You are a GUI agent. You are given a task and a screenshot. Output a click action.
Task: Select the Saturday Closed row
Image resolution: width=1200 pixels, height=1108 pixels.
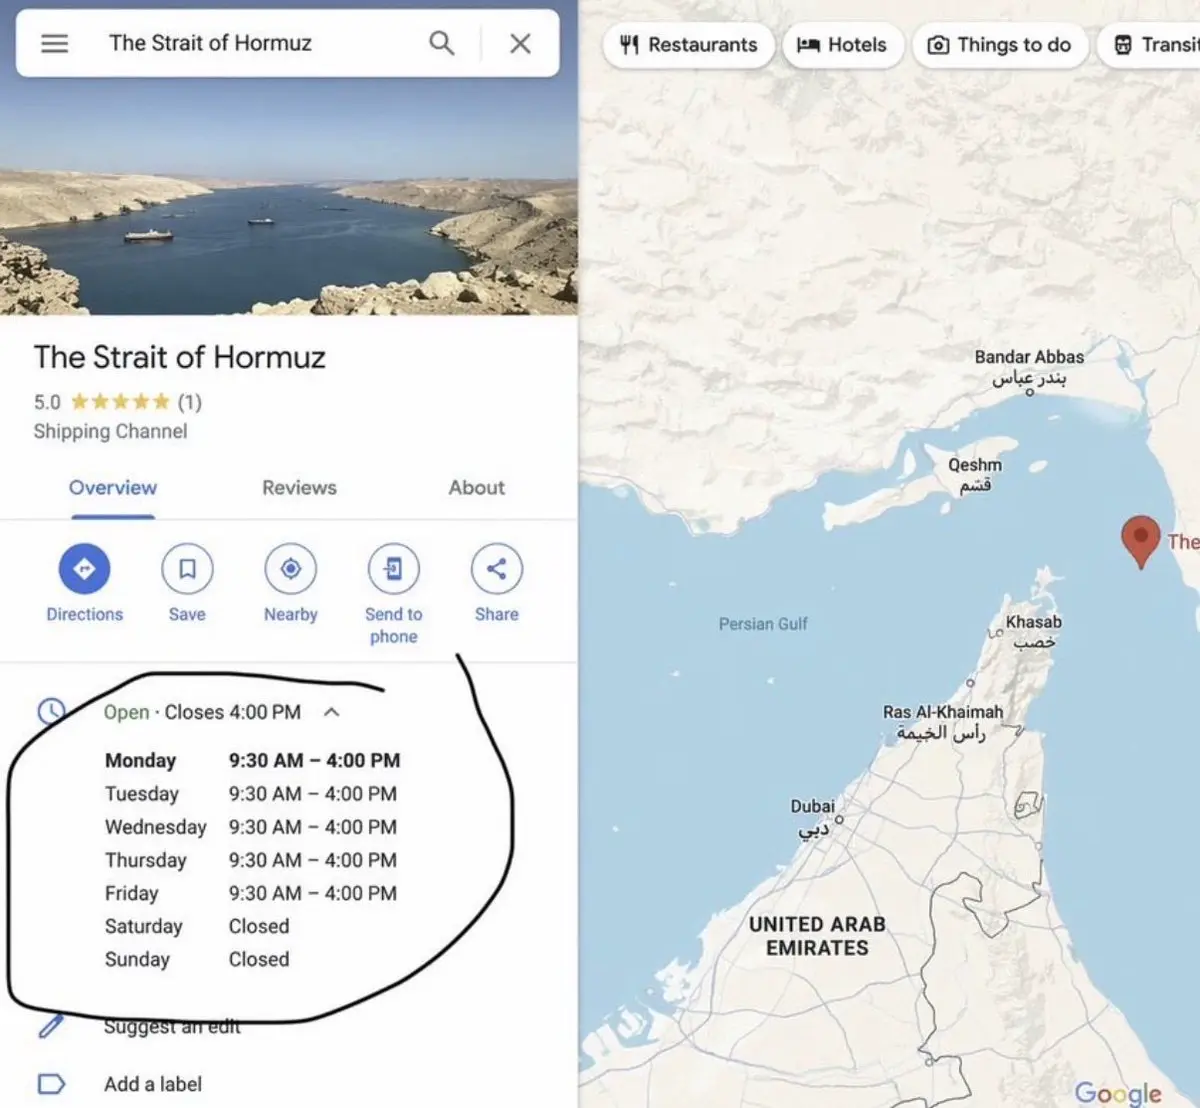197,926
